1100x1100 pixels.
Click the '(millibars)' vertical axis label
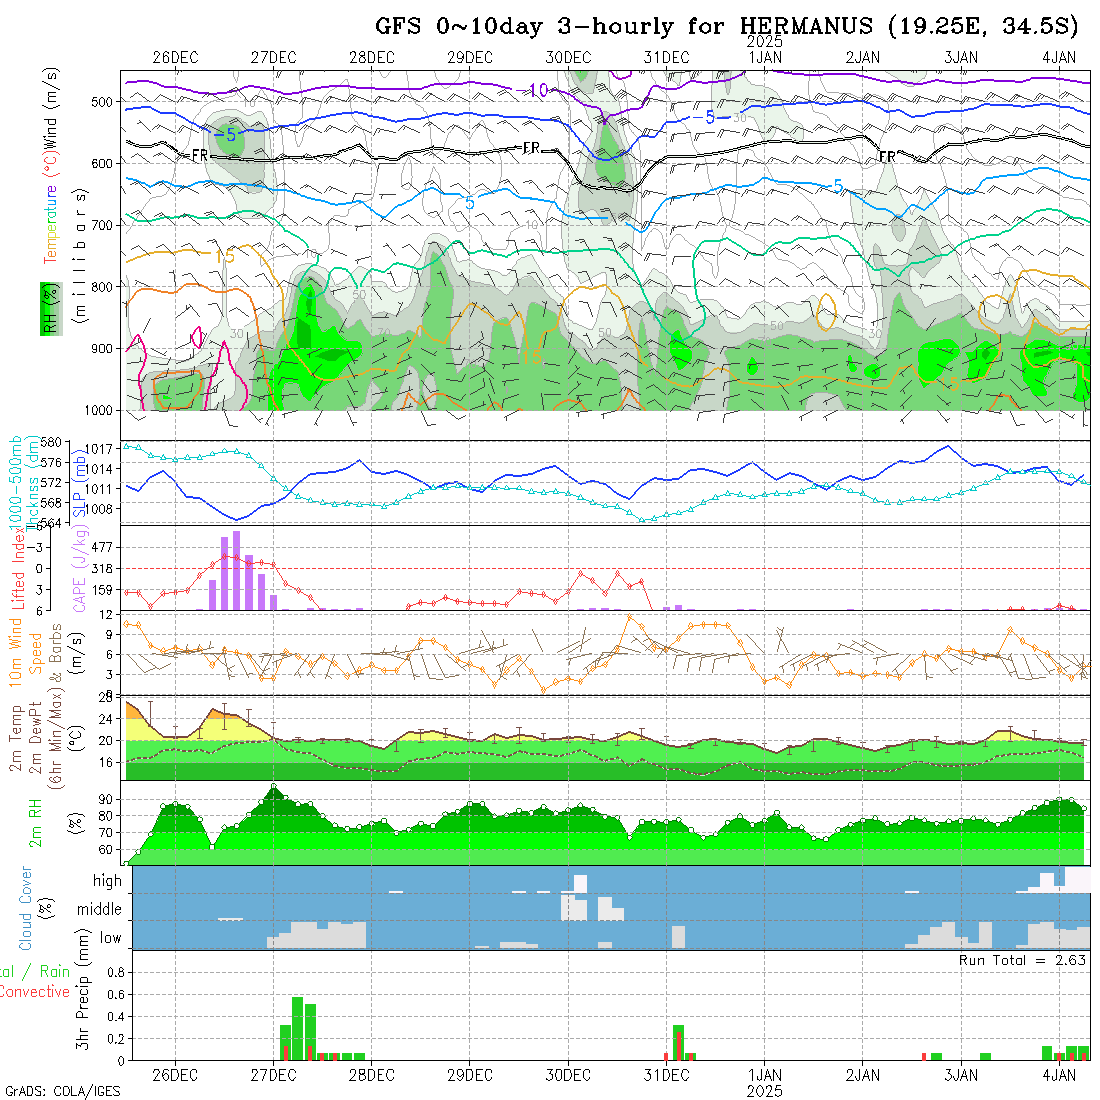(x=80, y=255)
